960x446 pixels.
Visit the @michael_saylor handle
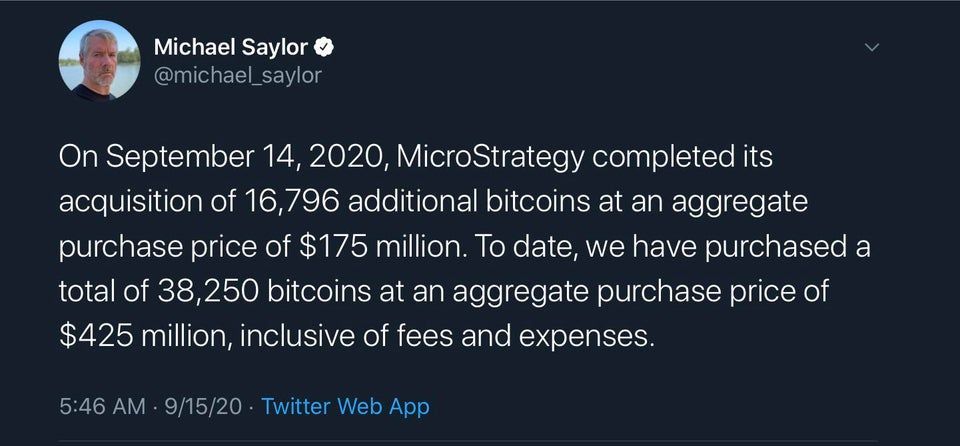[238, 75]
